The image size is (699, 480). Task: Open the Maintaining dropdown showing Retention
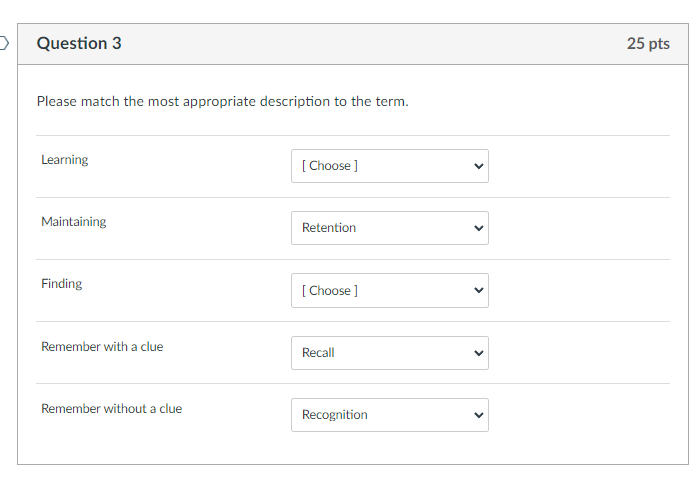pyautogui.click(x=389, y=228)
